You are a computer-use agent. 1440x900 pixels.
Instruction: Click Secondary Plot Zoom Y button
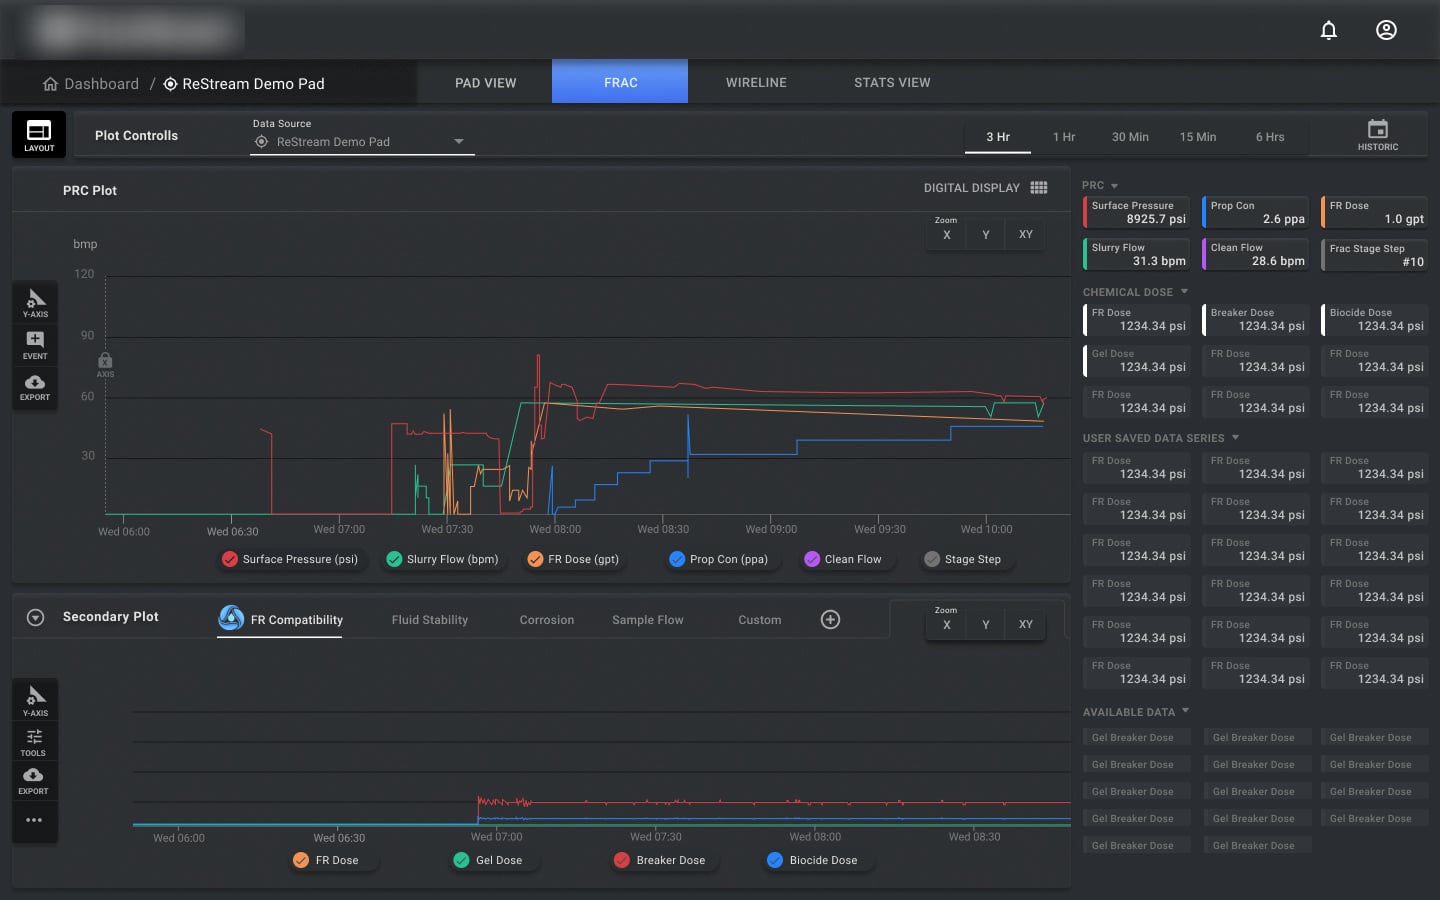pyautogui.click(x=986, y=625)
